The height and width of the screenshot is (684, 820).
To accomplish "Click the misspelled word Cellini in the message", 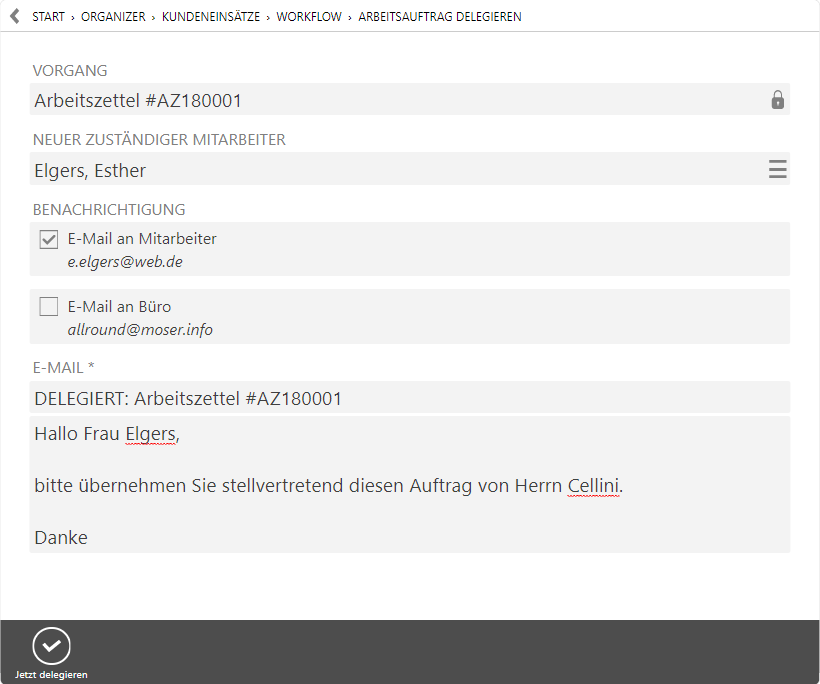I will pyautogui.click(x=593, y=486).
